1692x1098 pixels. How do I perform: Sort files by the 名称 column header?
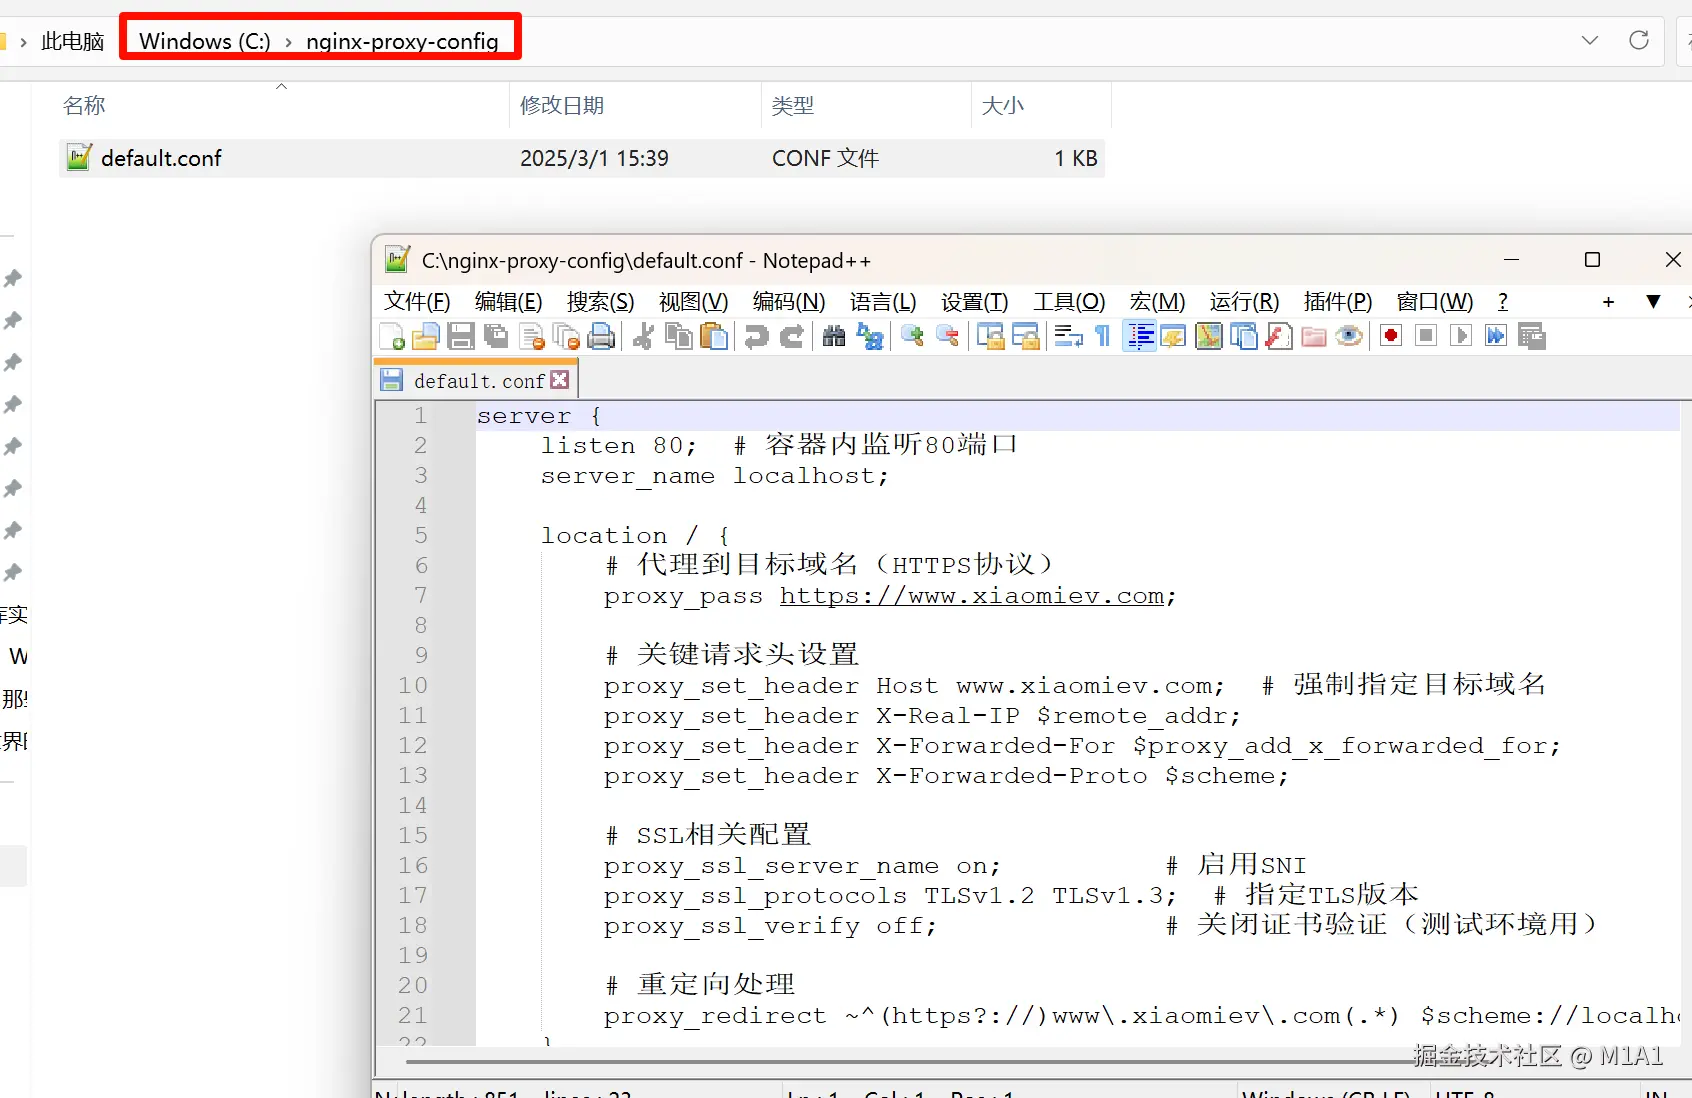tap(84, 105)
